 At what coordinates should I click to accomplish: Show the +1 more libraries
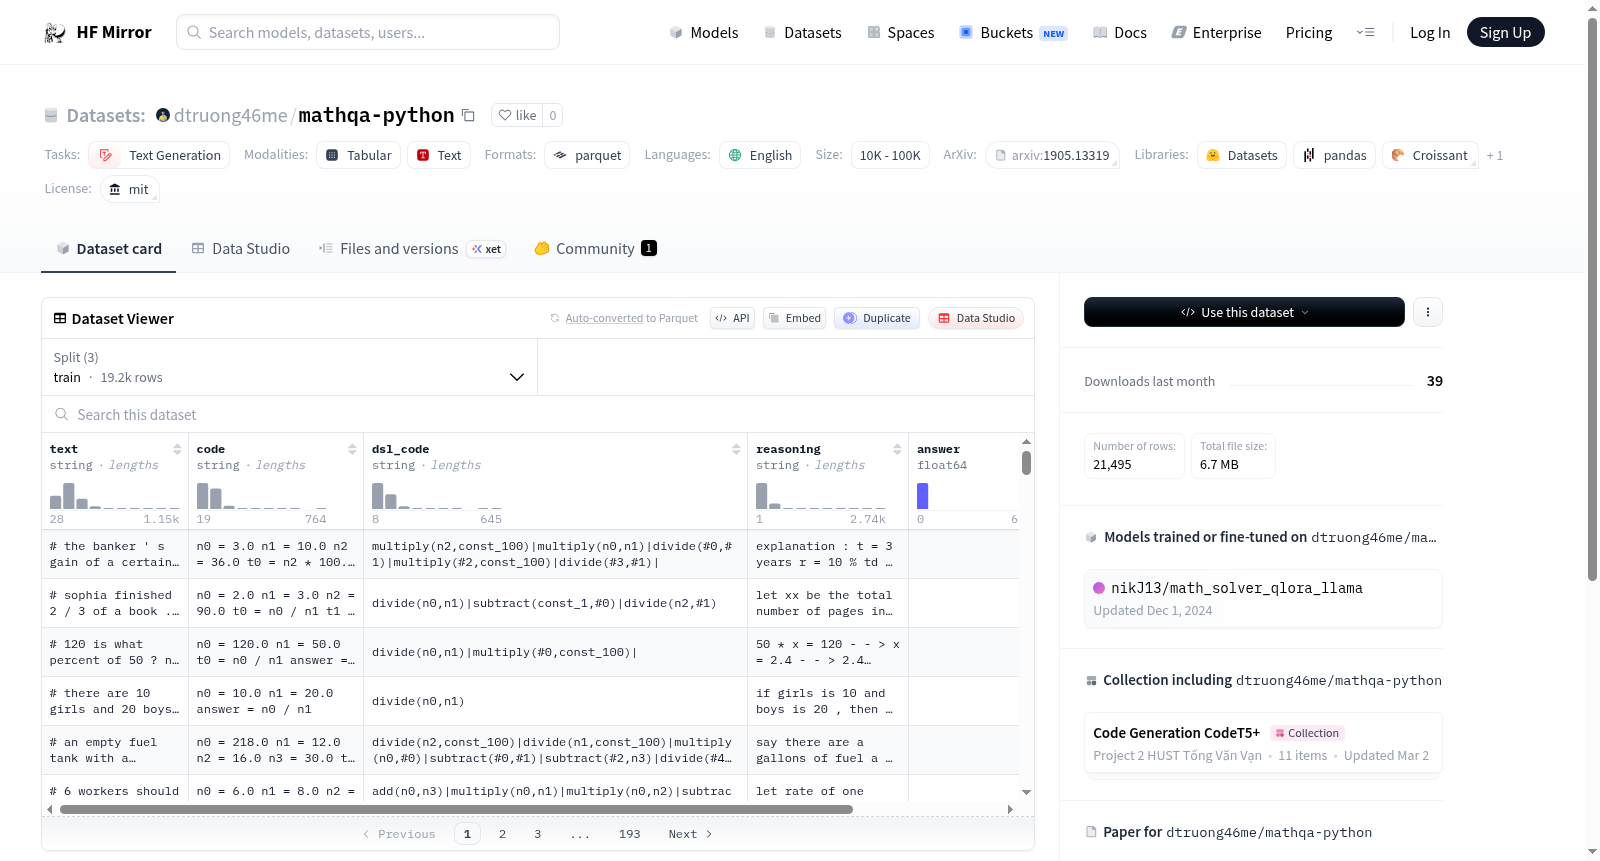click(x=1495, y=155)
